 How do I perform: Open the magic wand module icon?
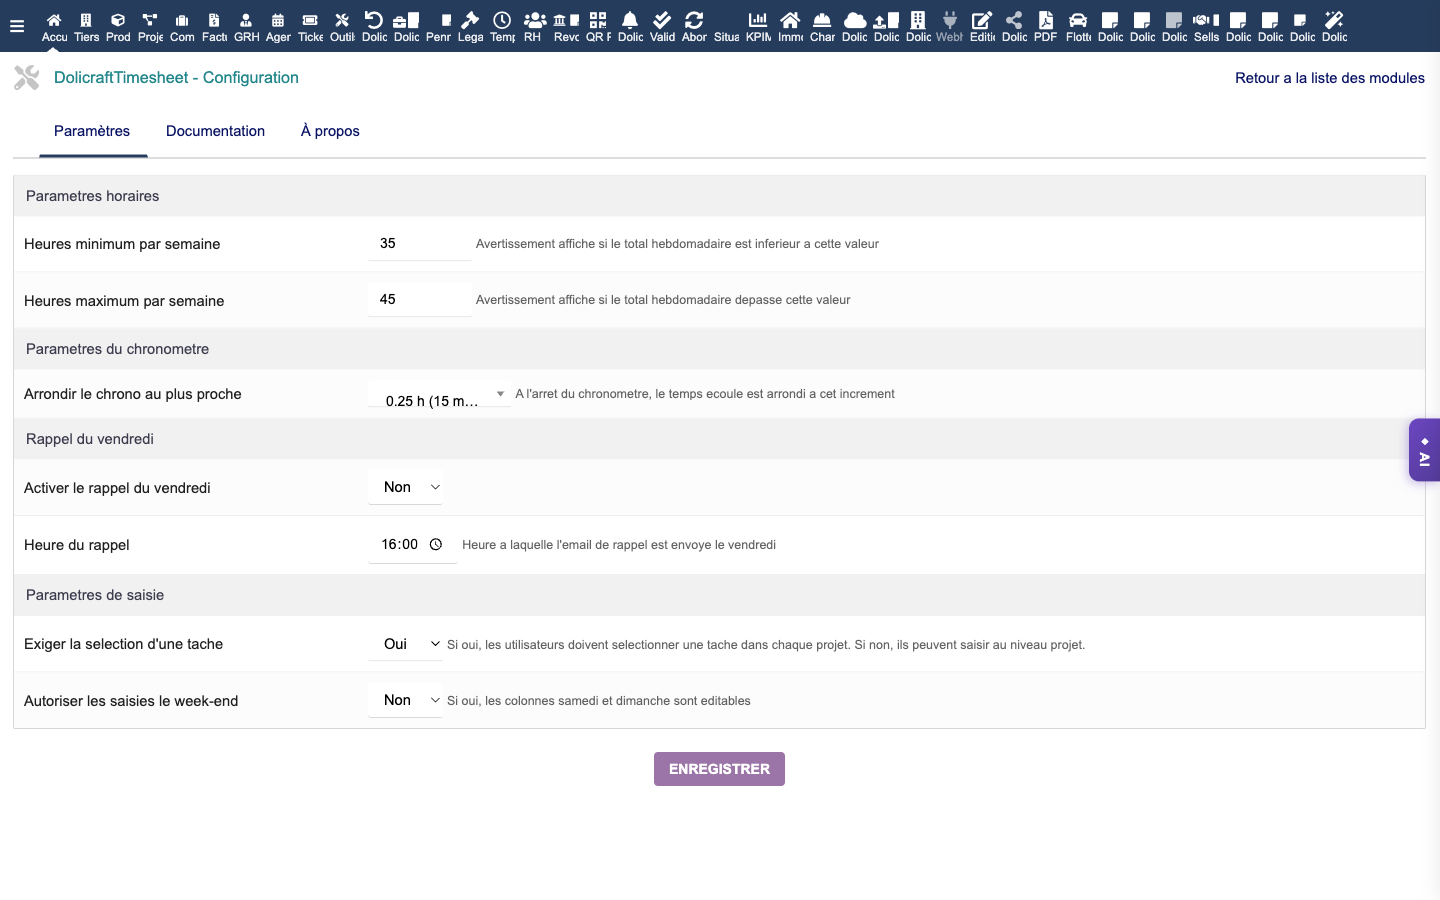(x=1334, y=20)
